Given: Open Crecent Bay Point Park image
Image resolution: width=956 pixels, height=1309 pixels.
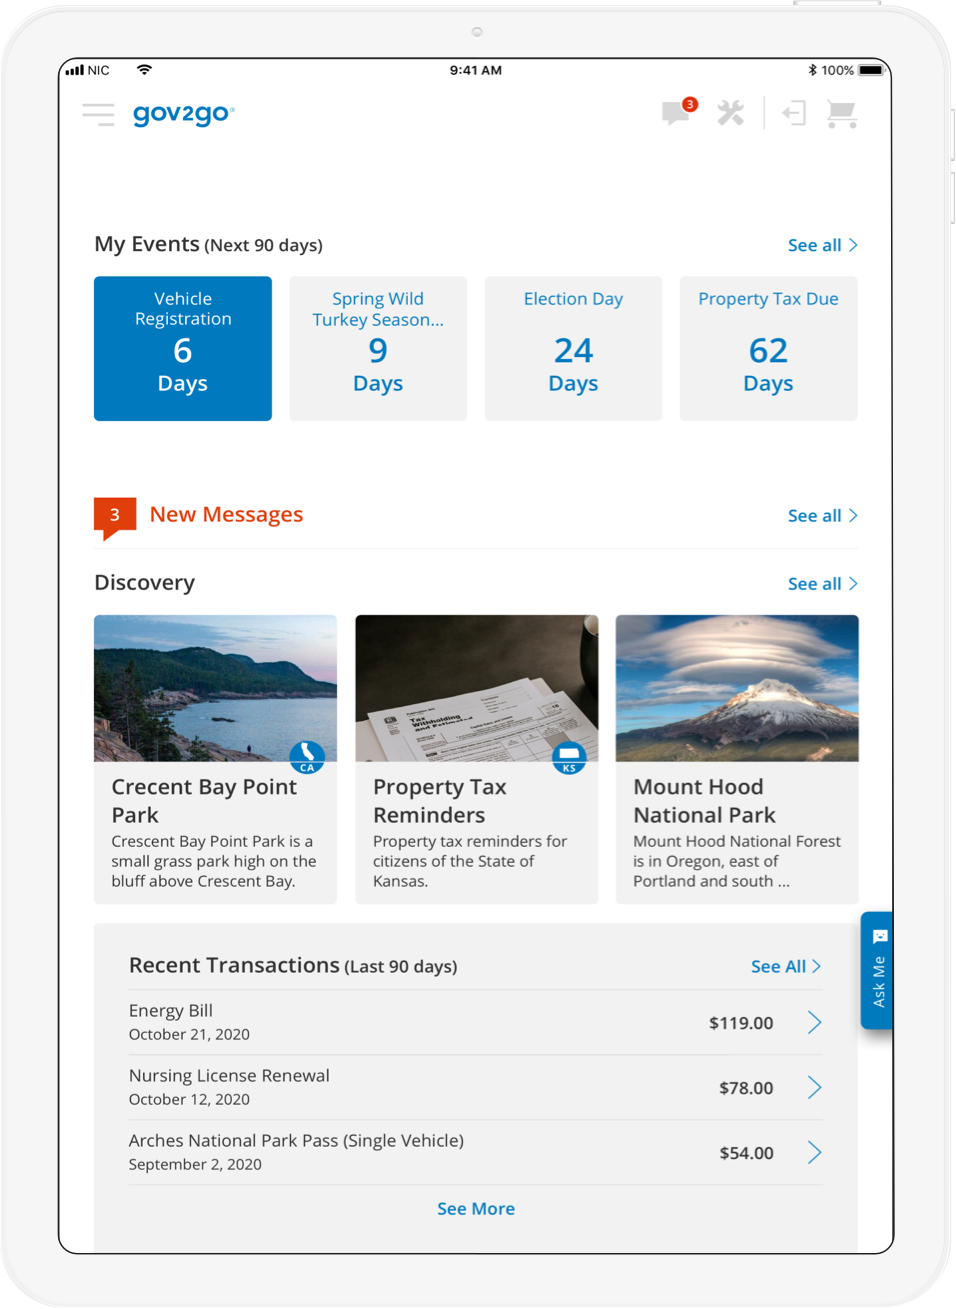Looking at the screenshot, I should pyautogui.click(x=215, y=688).
